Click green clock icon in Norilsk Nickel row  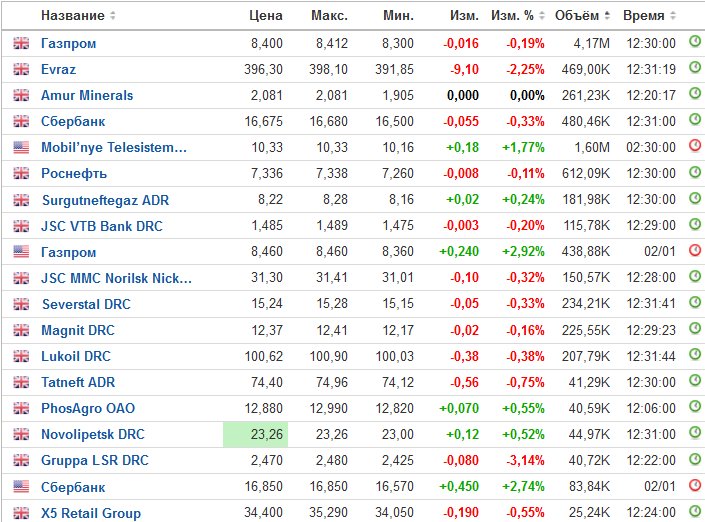[695, 276]
